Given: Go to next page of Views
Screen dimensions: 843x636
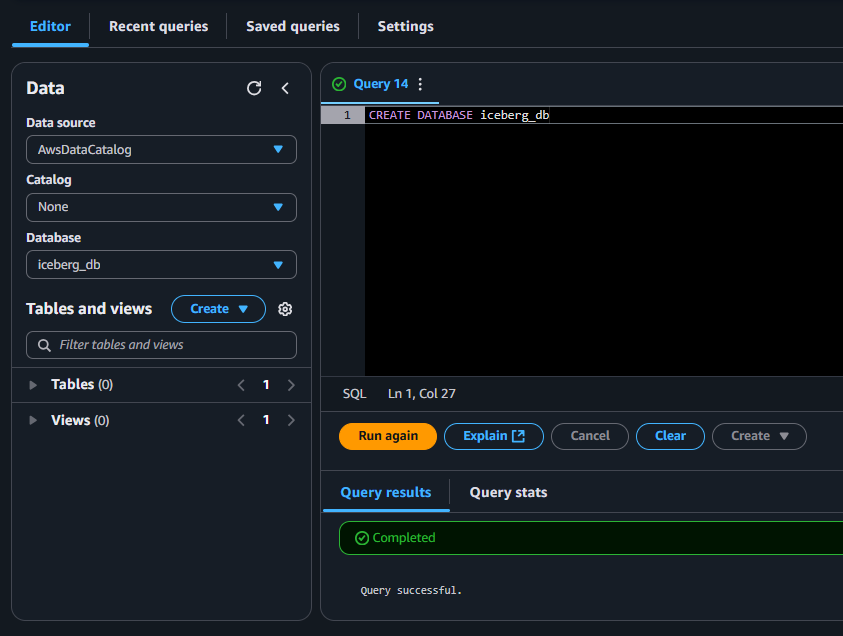Looking at the screenshot, I should [x=291, y=420].
